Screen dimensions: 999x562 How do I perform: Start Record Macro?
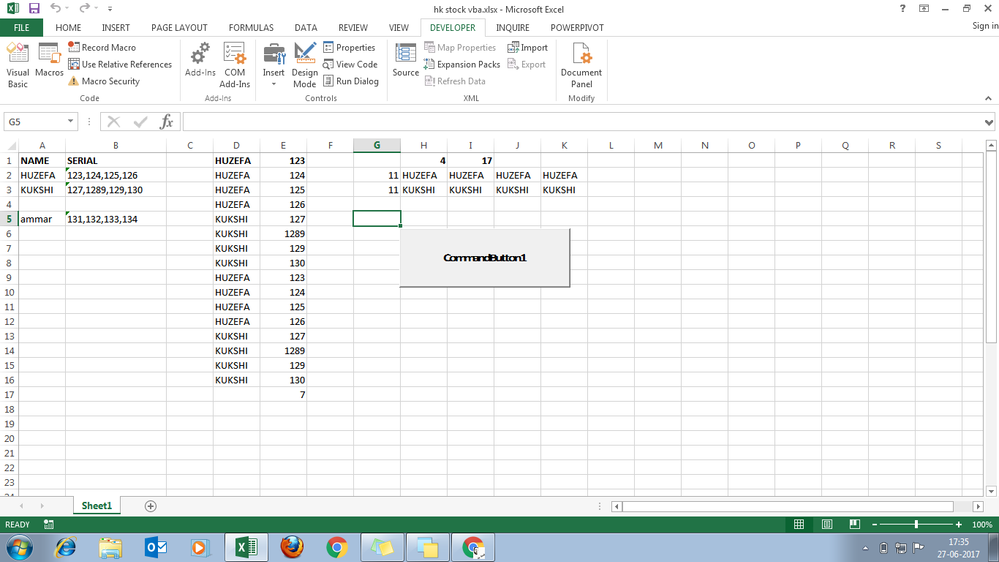[x=102, y=47]
